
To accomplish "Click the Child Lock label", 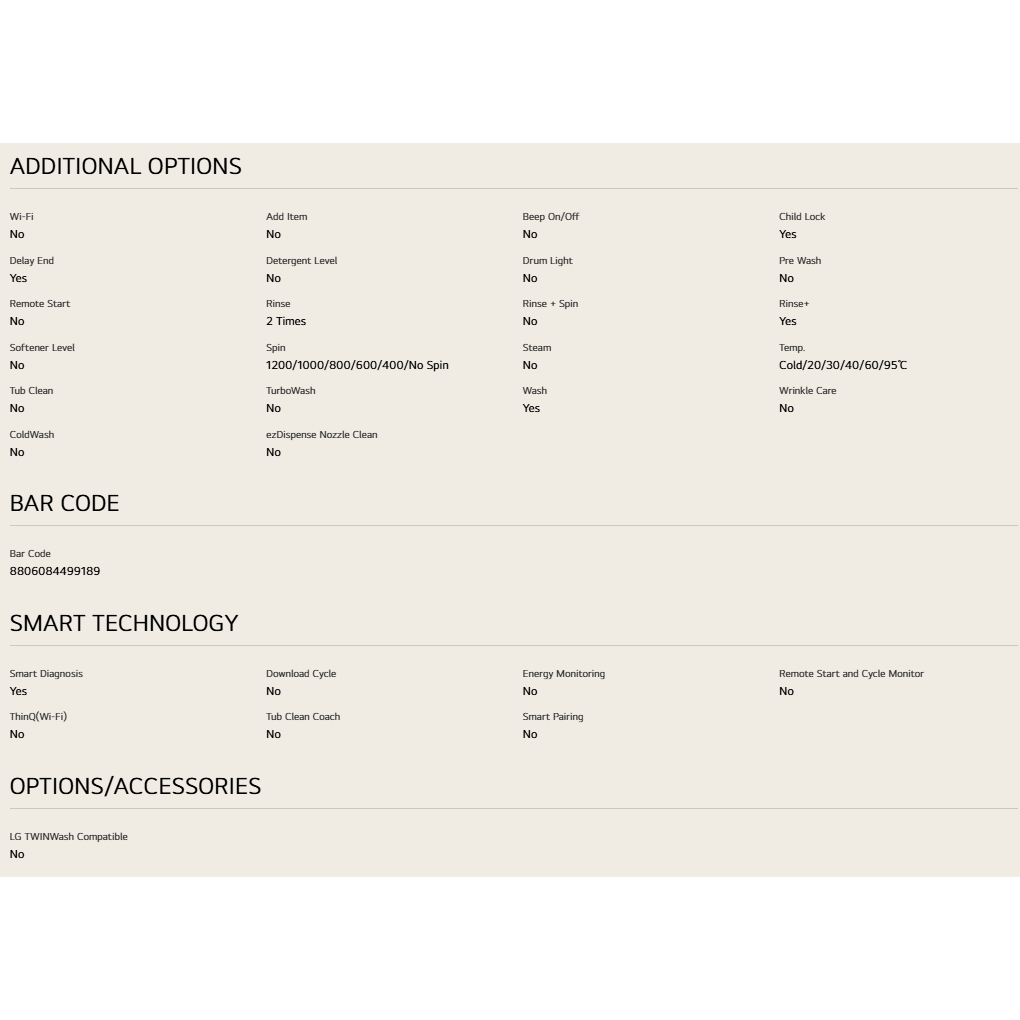I will coord(802,217).
